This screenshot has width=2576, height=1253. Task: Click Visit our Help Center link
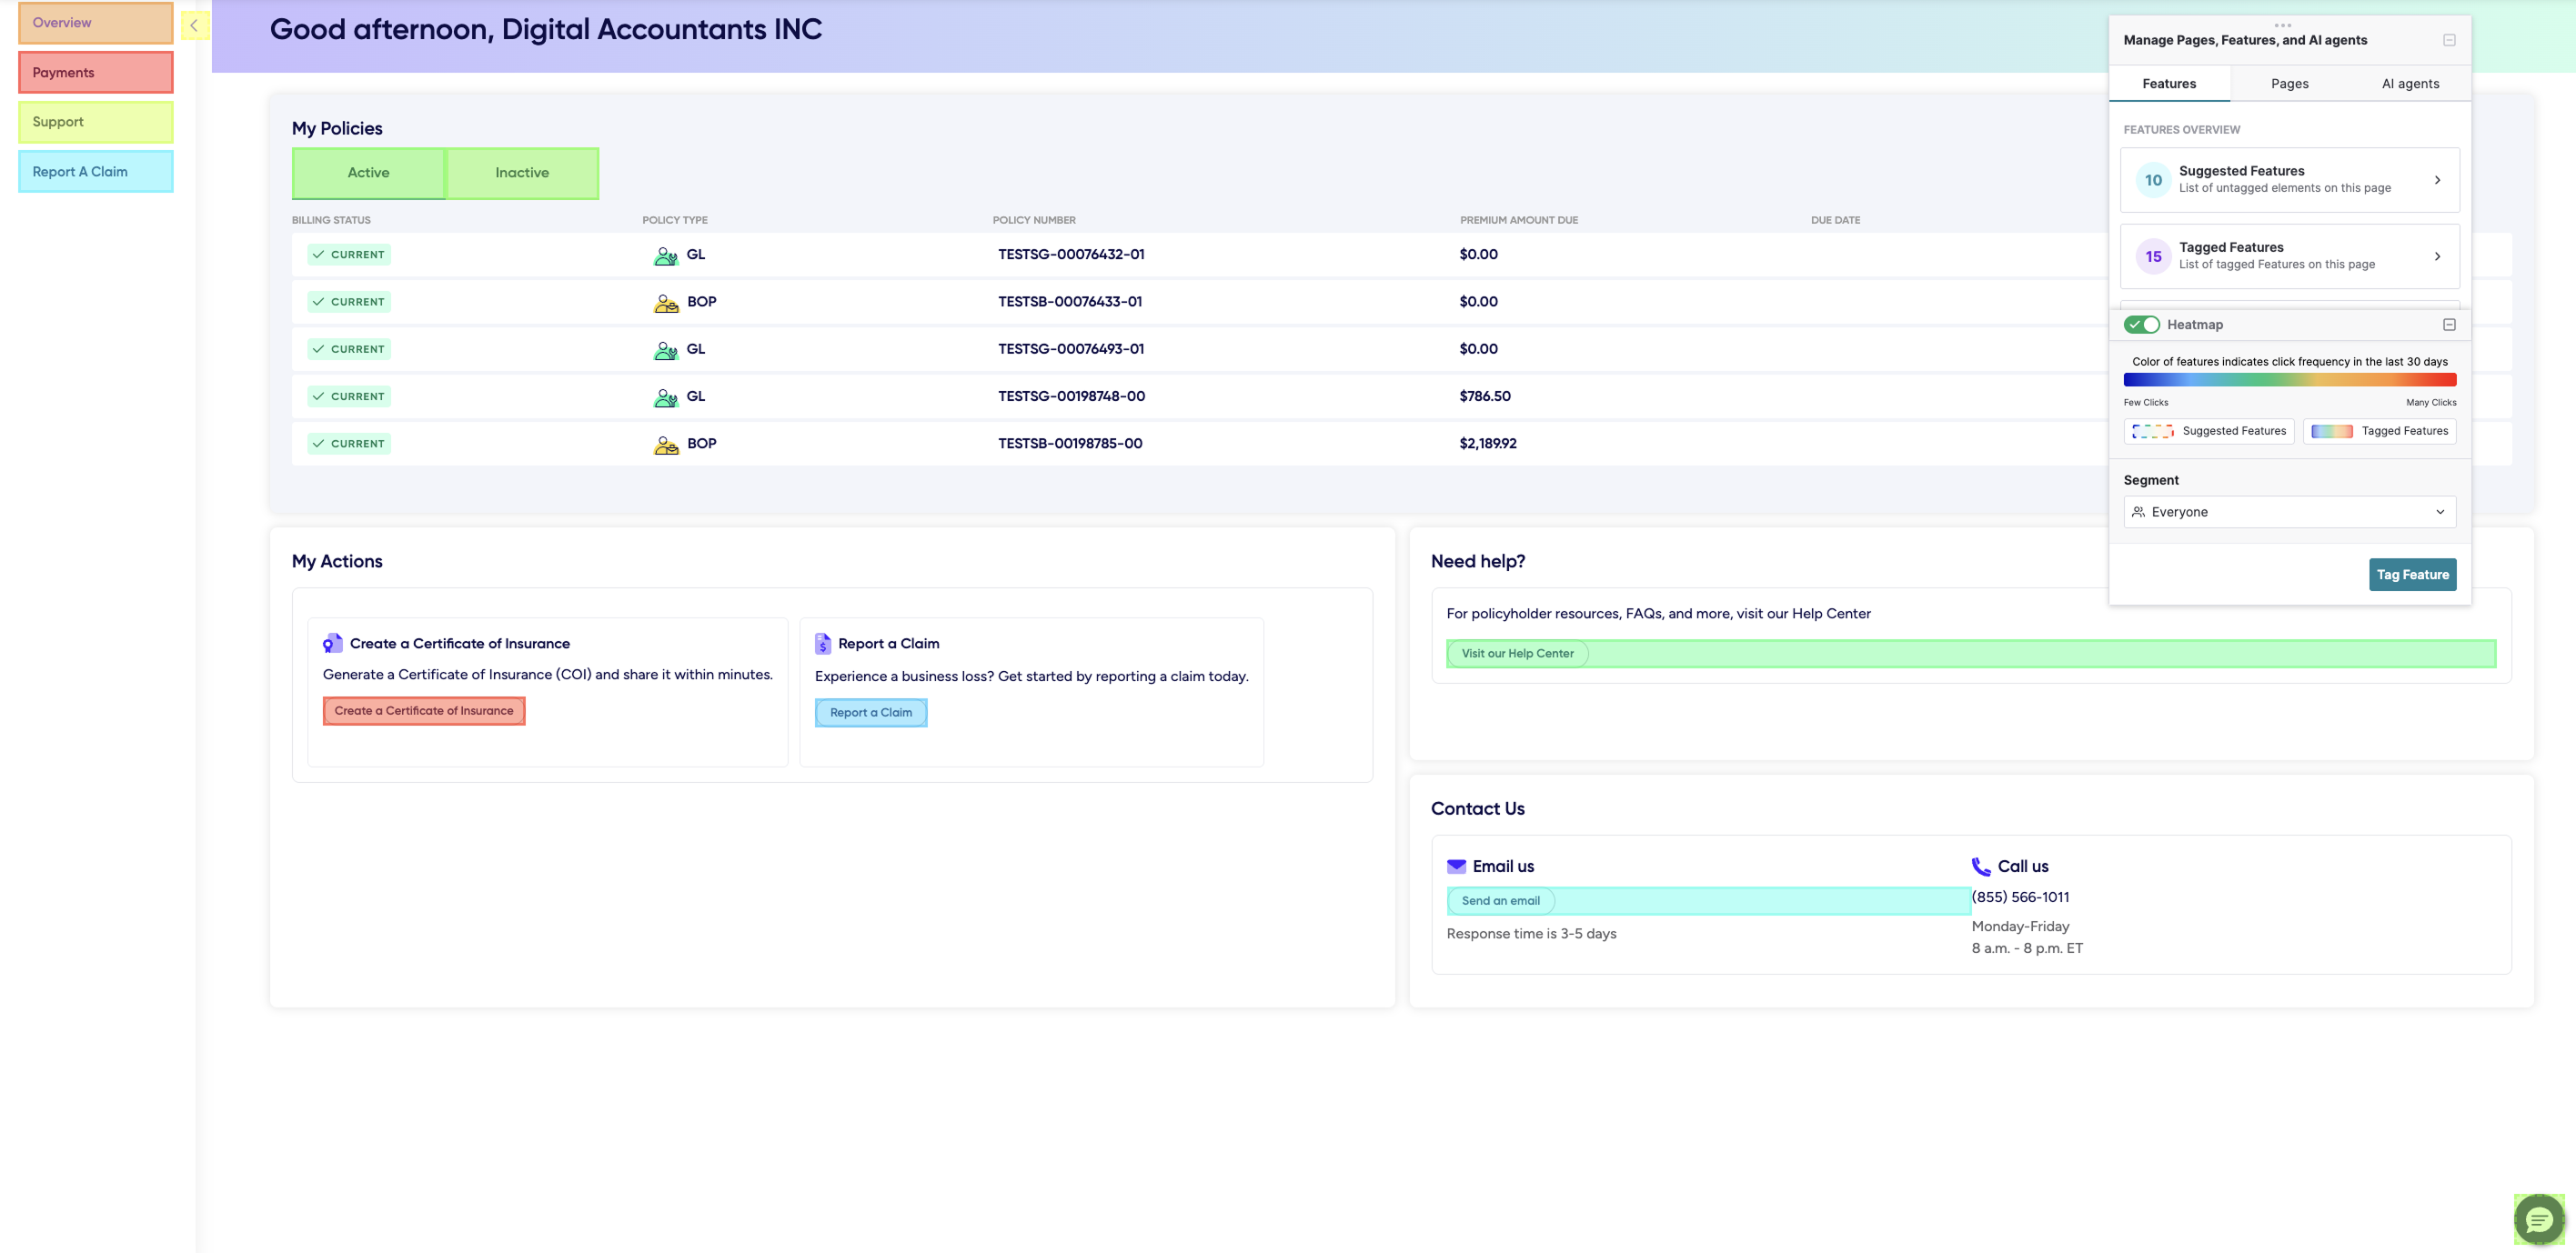point(1517,654)
